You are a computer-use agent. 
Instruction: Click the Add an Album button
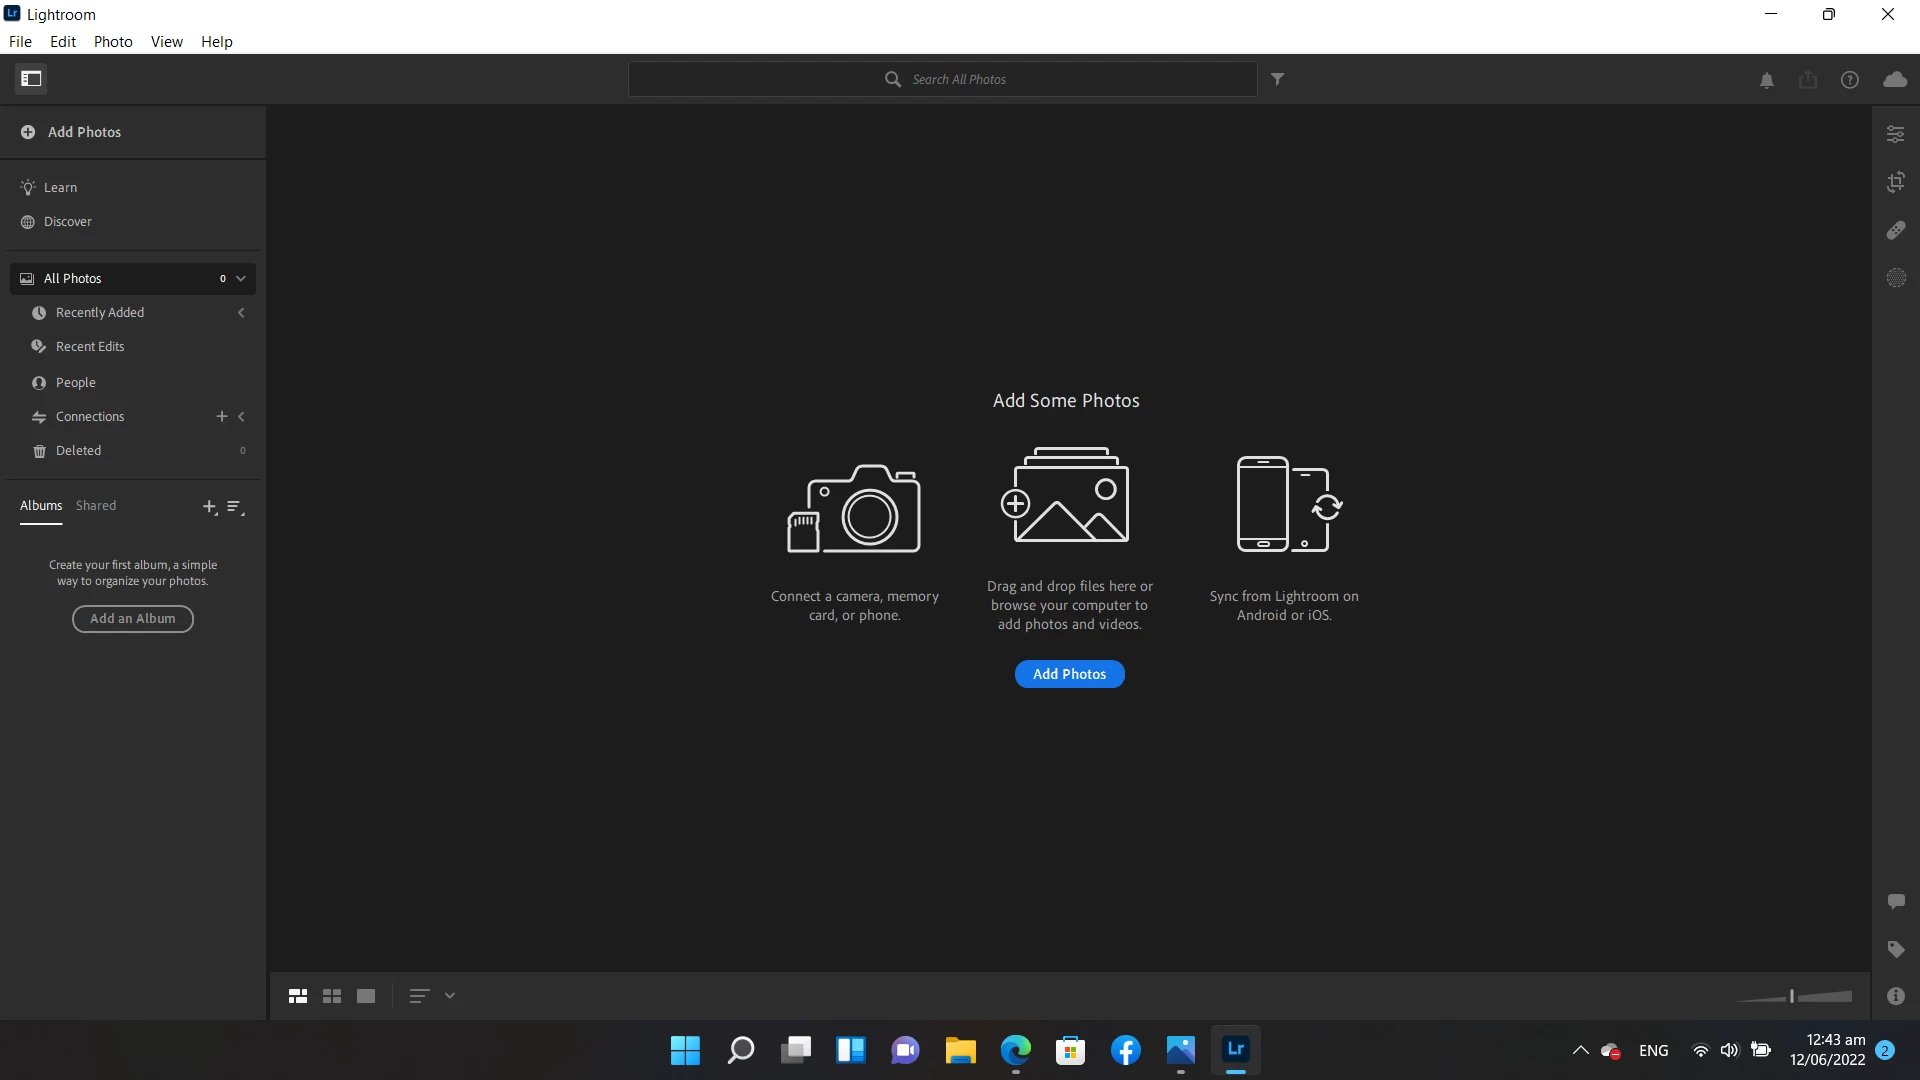click(x=133, y=619)
